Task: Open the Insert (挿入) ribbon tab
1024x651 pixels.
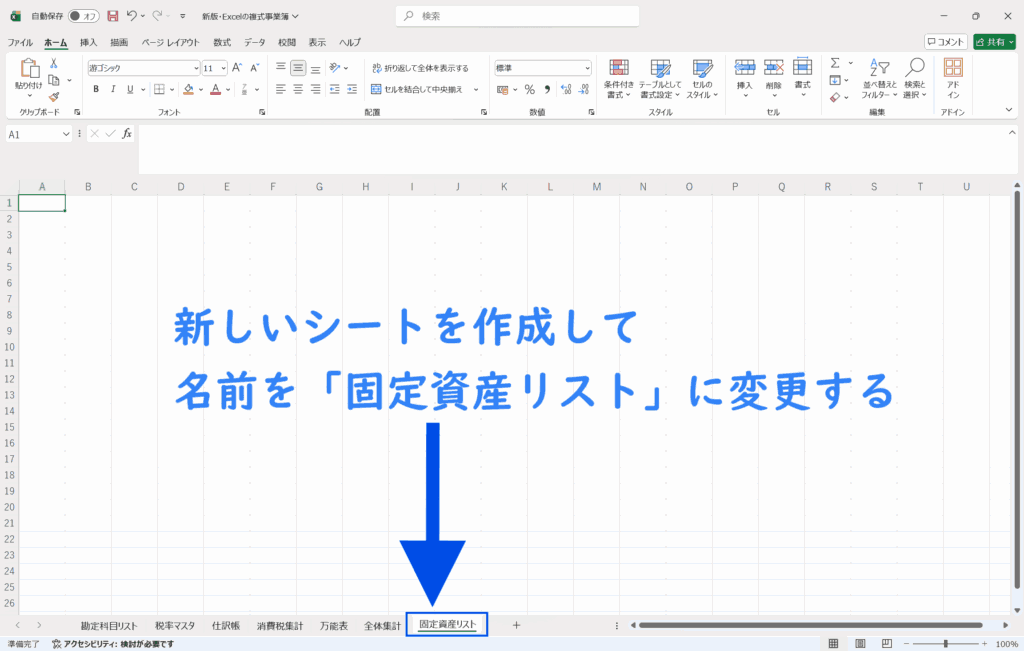Action: click(x=89, y=42)
